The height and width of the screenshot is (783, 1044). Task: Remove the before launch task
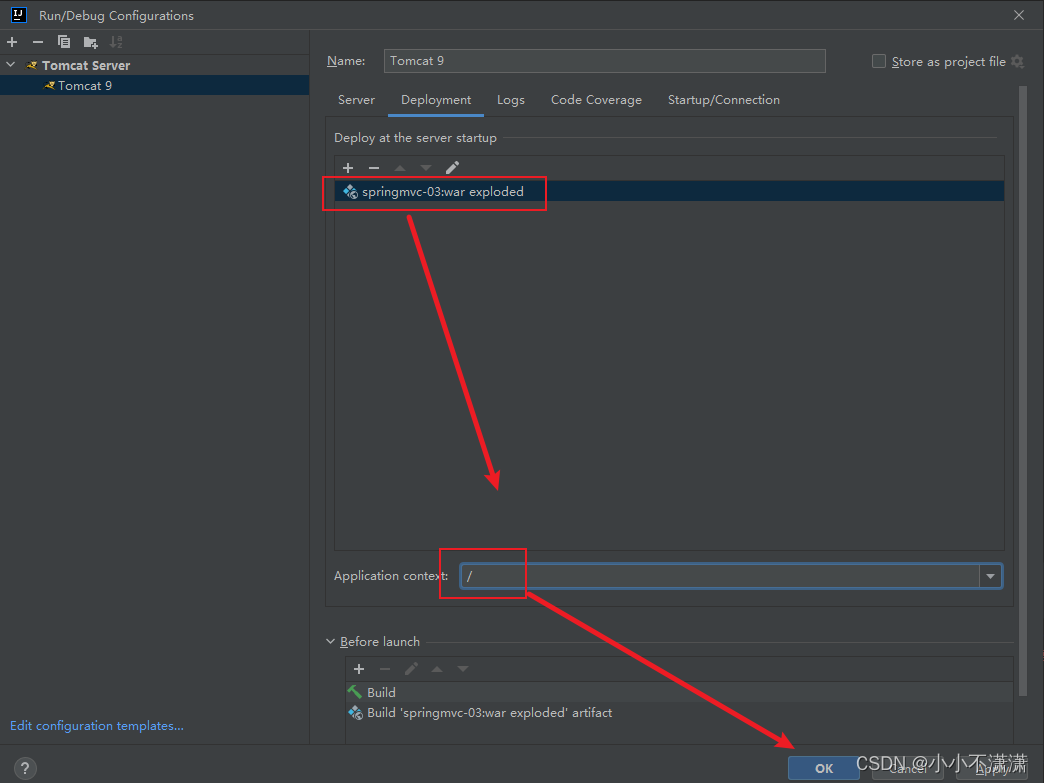(x=385, y=668)
